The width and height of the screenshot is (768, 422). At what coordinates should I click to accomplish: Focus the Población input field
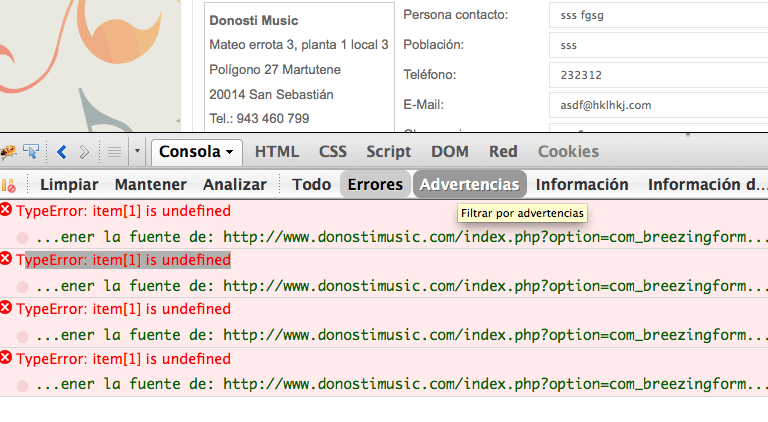pos(658,45)
